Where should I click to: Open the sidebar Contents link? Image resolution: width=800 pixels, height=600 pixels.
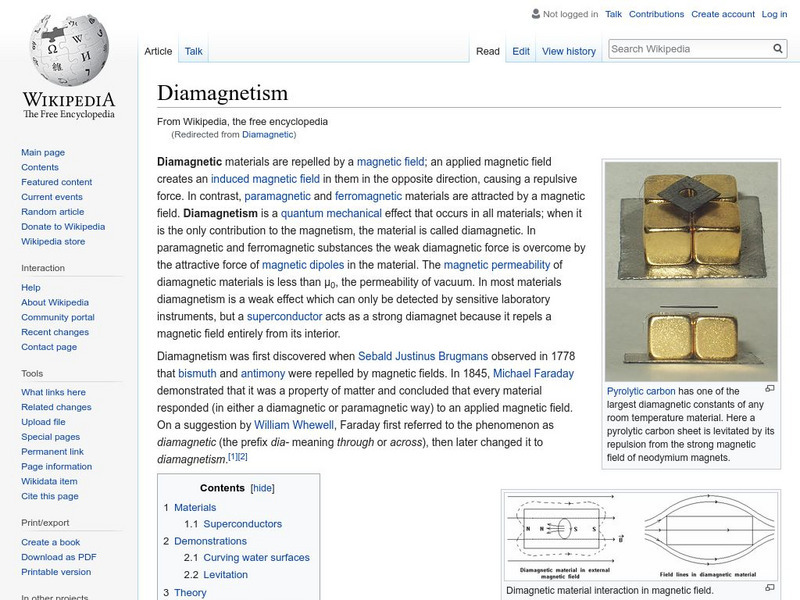click(x=40, y=167)
